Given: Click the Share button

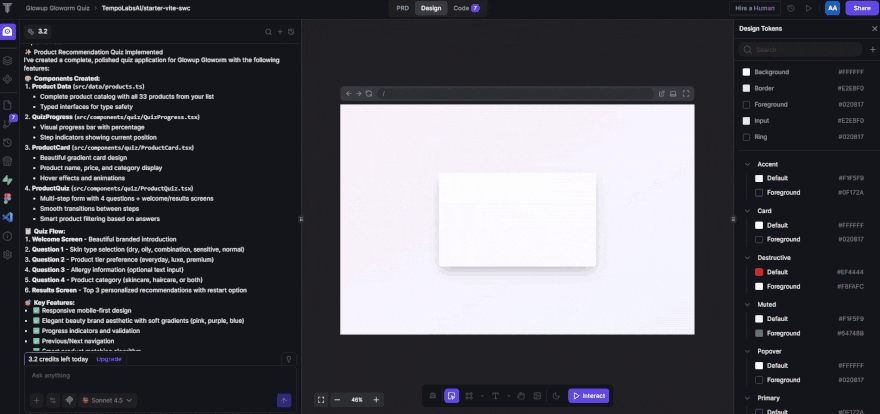Looking at the screenshot, I should 861,8.
